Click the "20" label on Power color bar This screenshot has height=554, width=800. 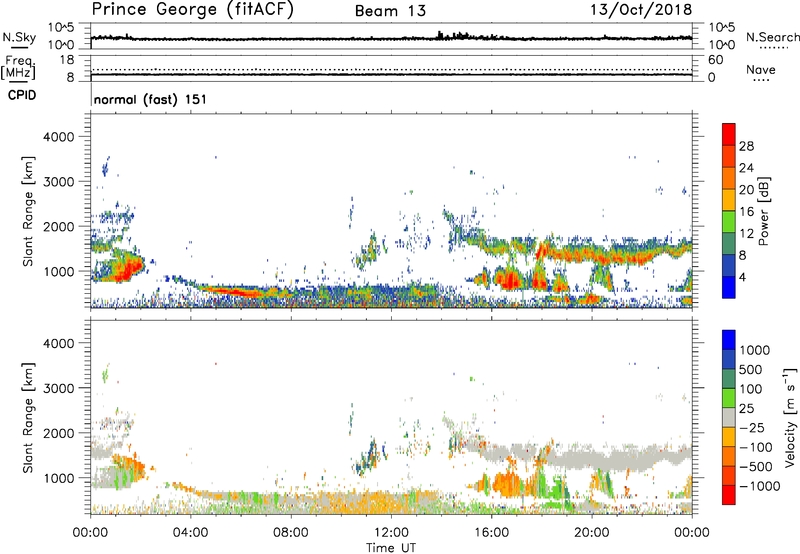[746, 190]
